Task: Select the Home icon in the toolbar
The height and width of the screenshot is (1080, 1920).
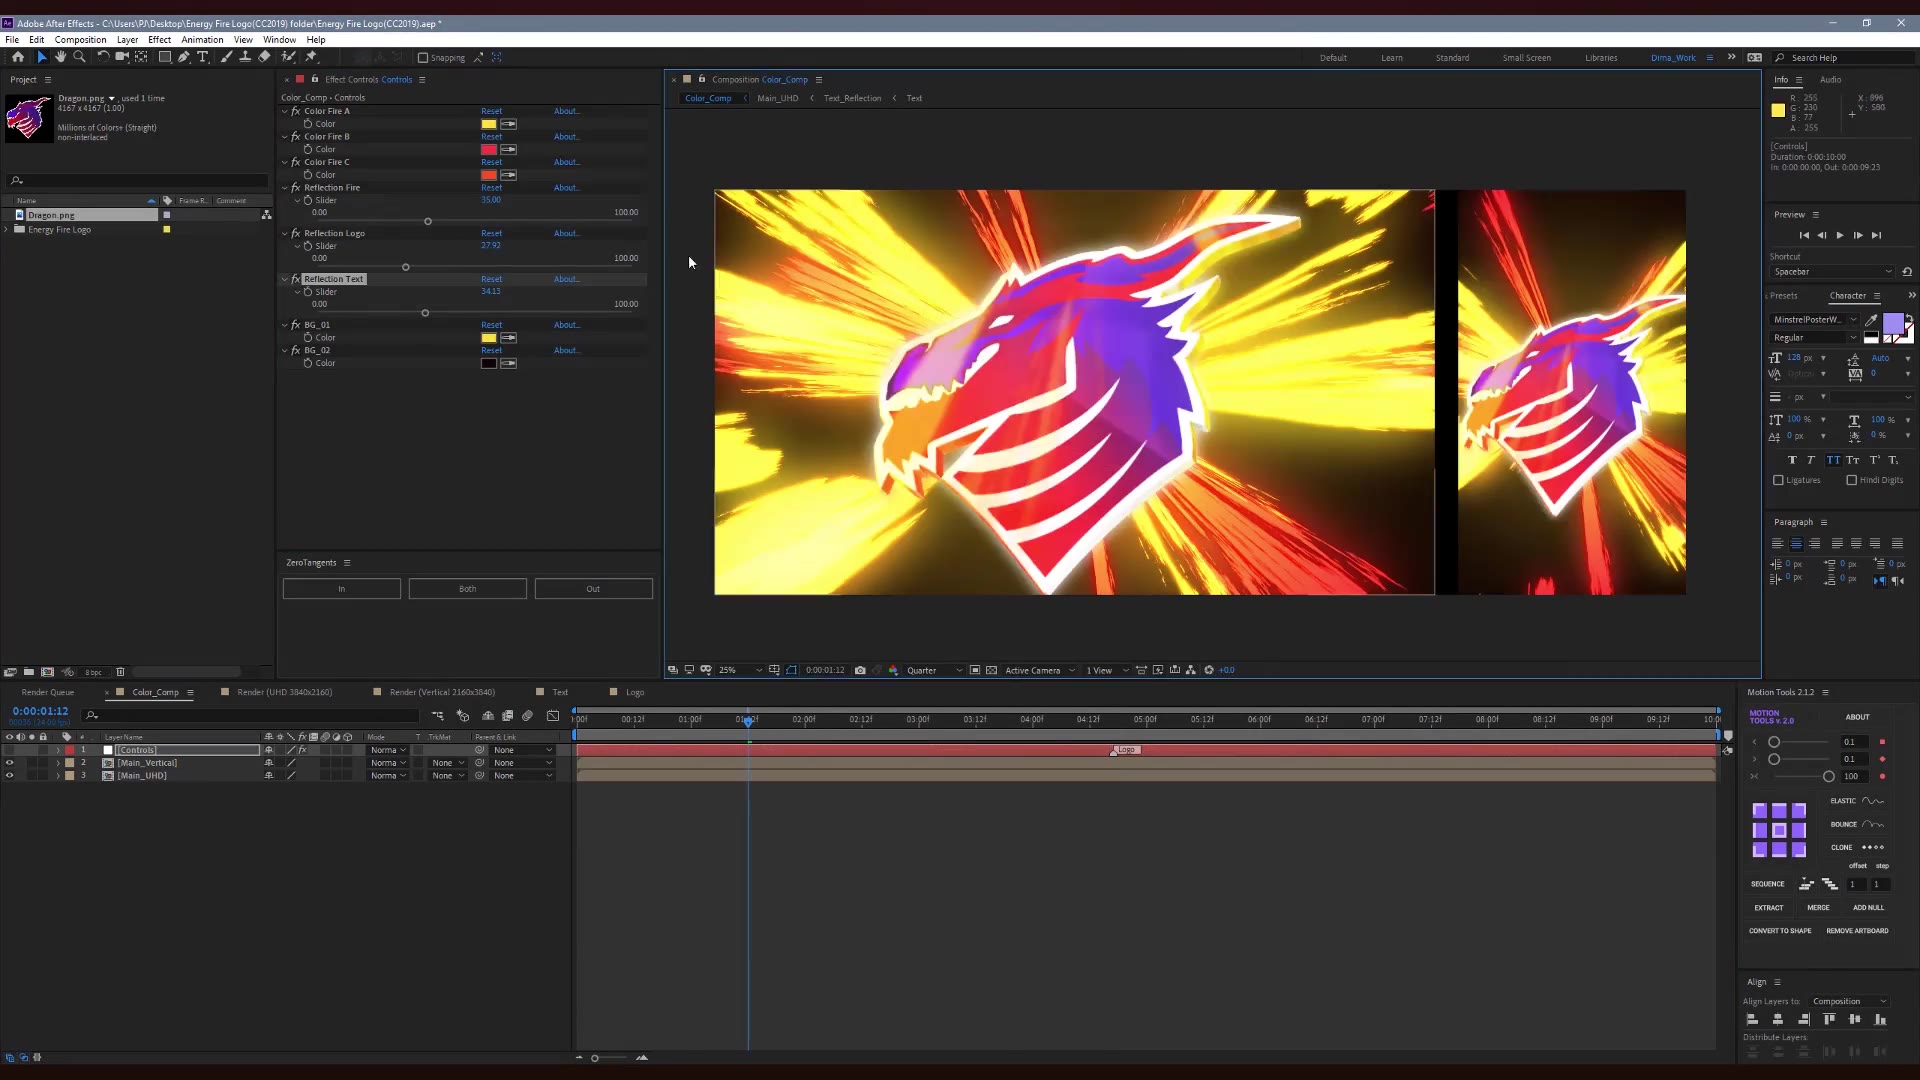Action: pos(17,57)
